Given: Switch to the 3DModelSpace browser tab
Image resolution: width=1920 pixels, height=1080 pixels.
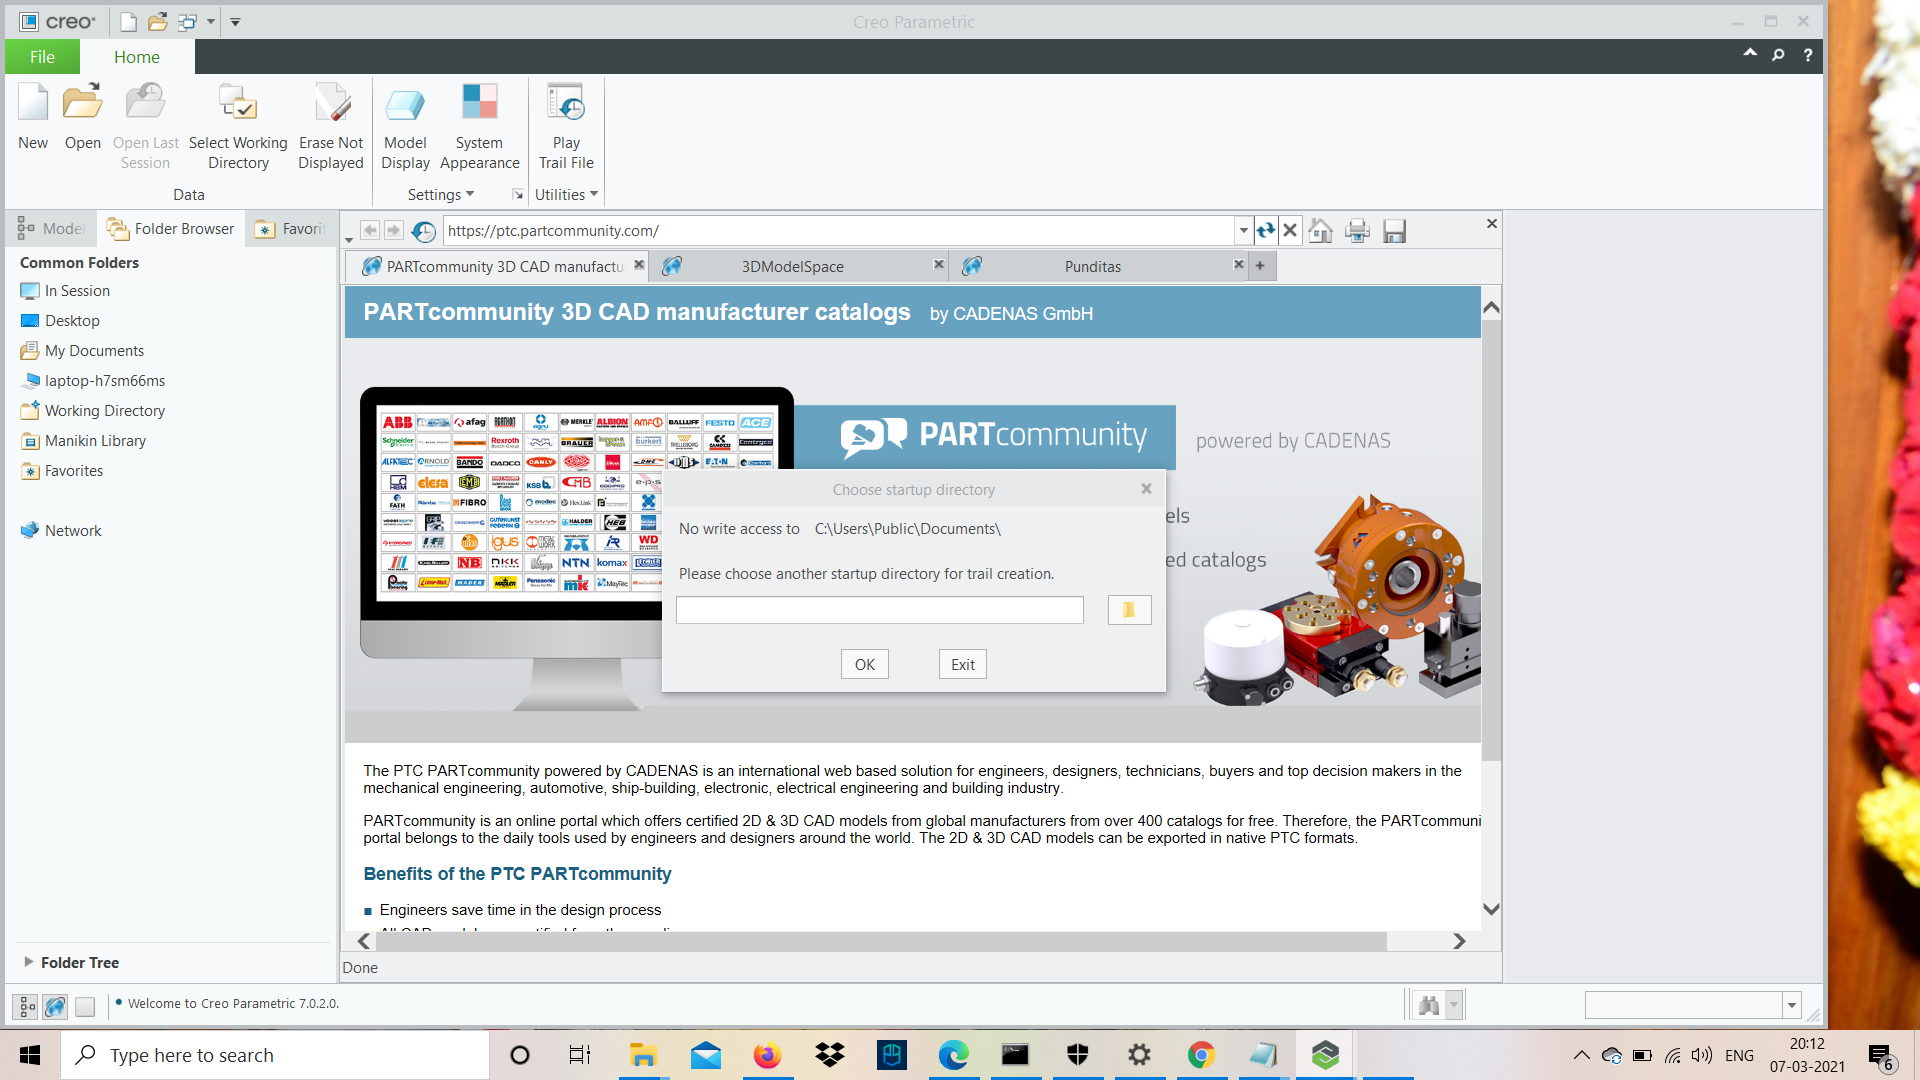Looking at the screenshot, I should point(793,266).
